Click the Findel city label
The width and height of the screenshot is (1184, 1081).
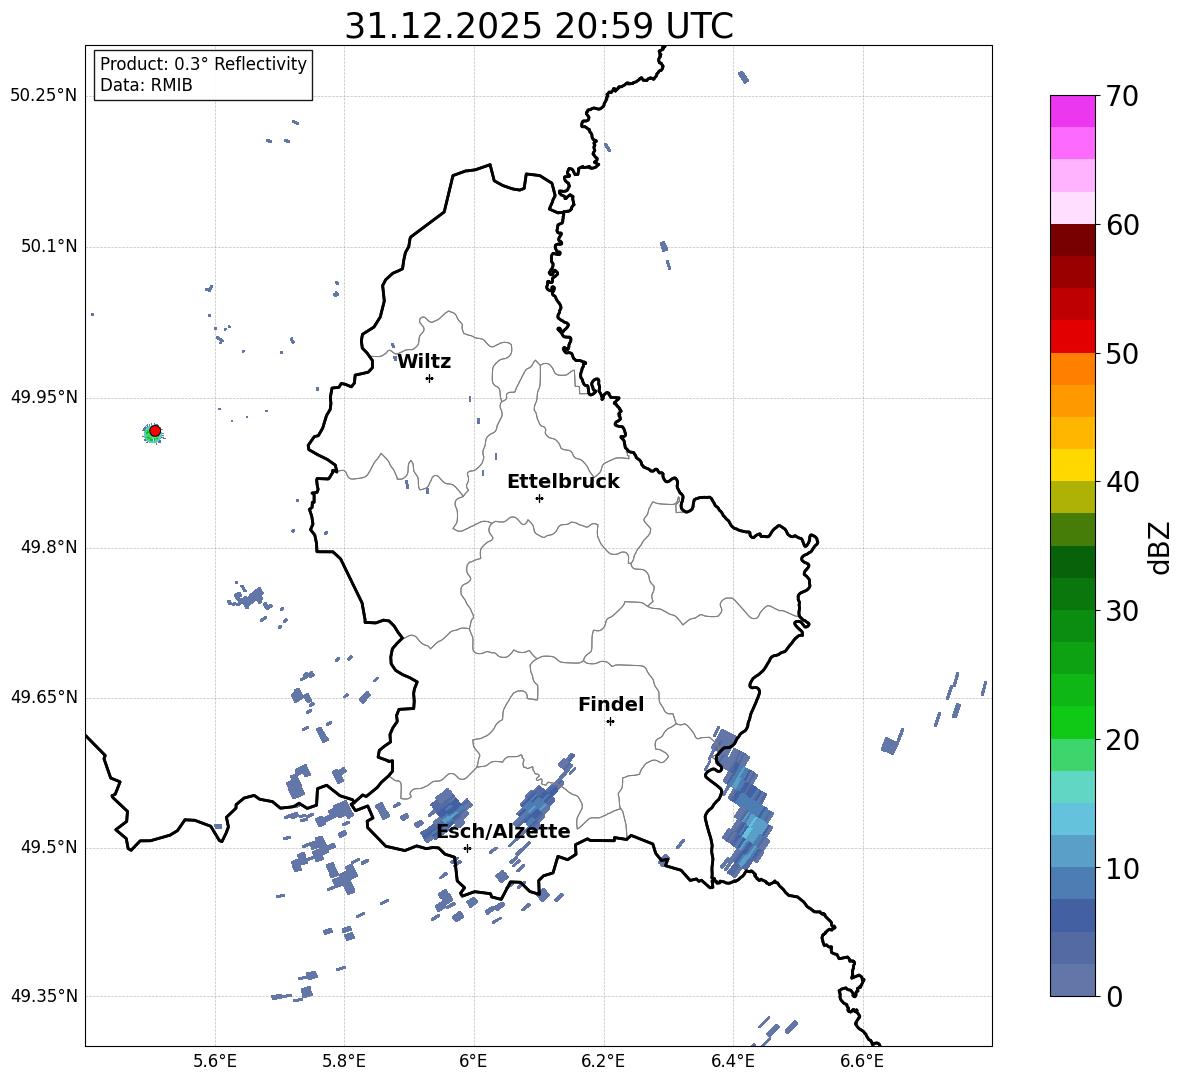point(611,704)
